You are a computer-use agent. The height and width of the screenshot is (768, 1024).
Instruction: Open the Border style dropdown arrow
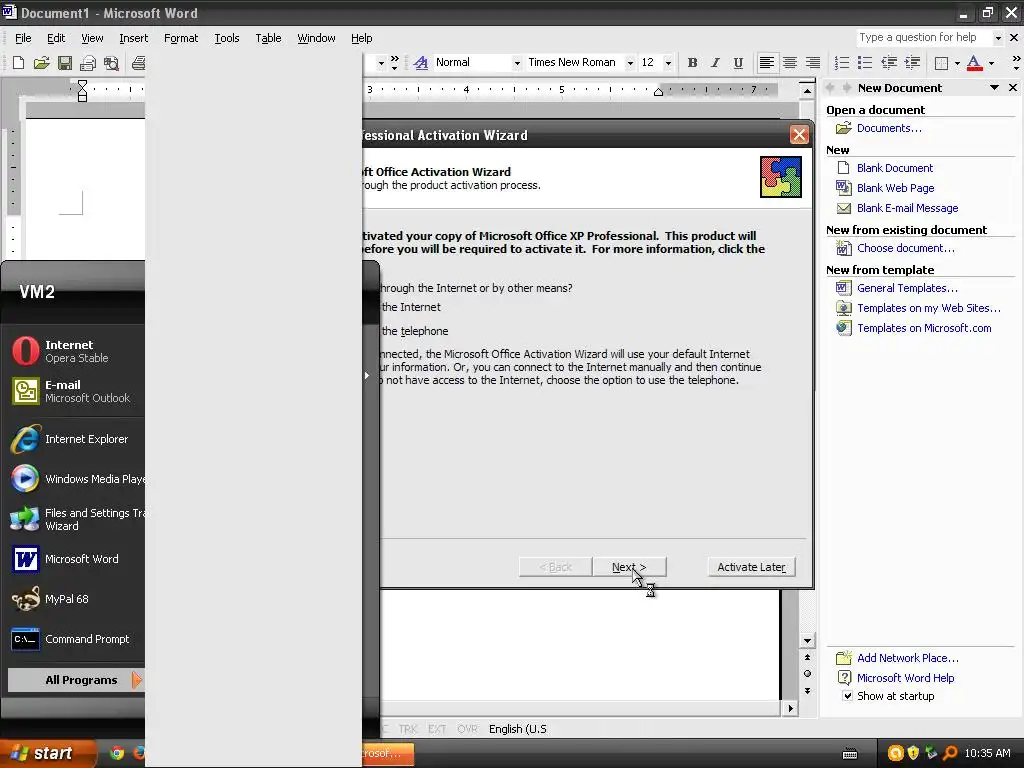957,63
